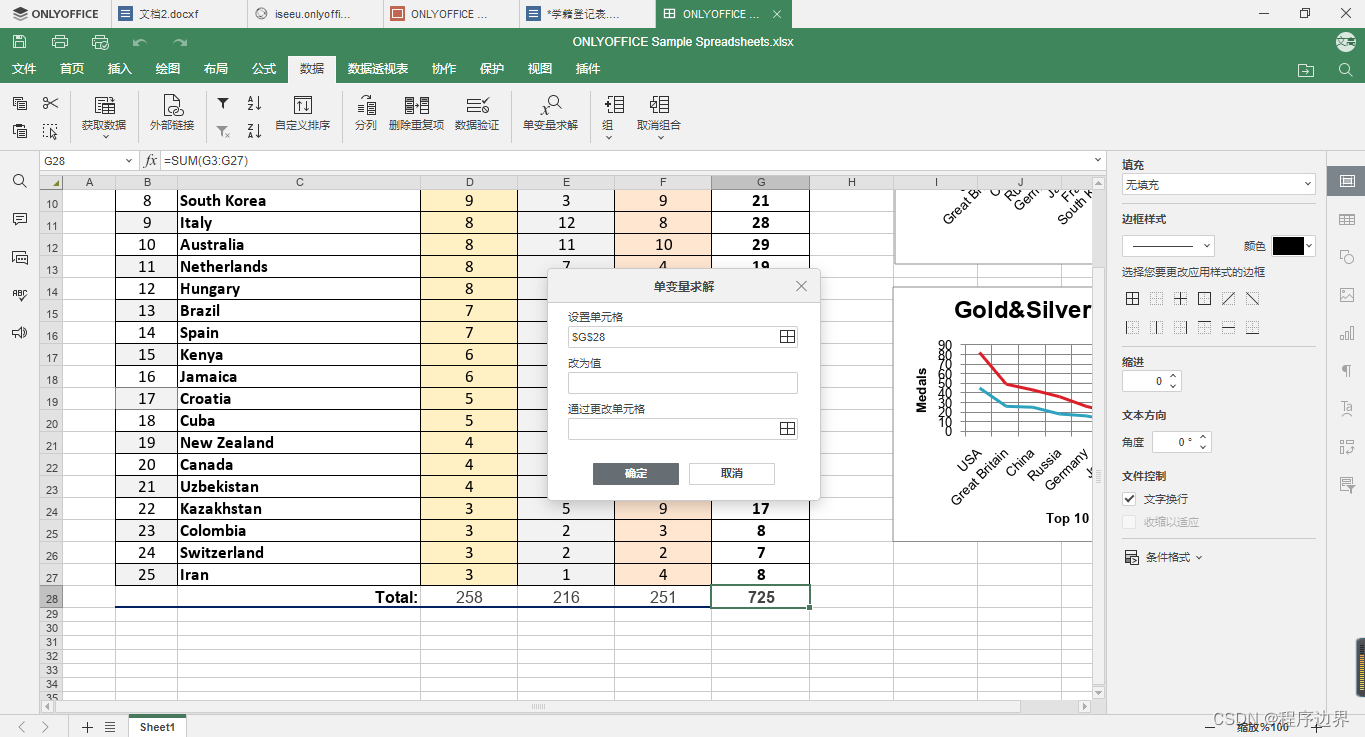Switch to 插入 Insert ribbon tab
The image size is (1365, 737).
point(120,69)
